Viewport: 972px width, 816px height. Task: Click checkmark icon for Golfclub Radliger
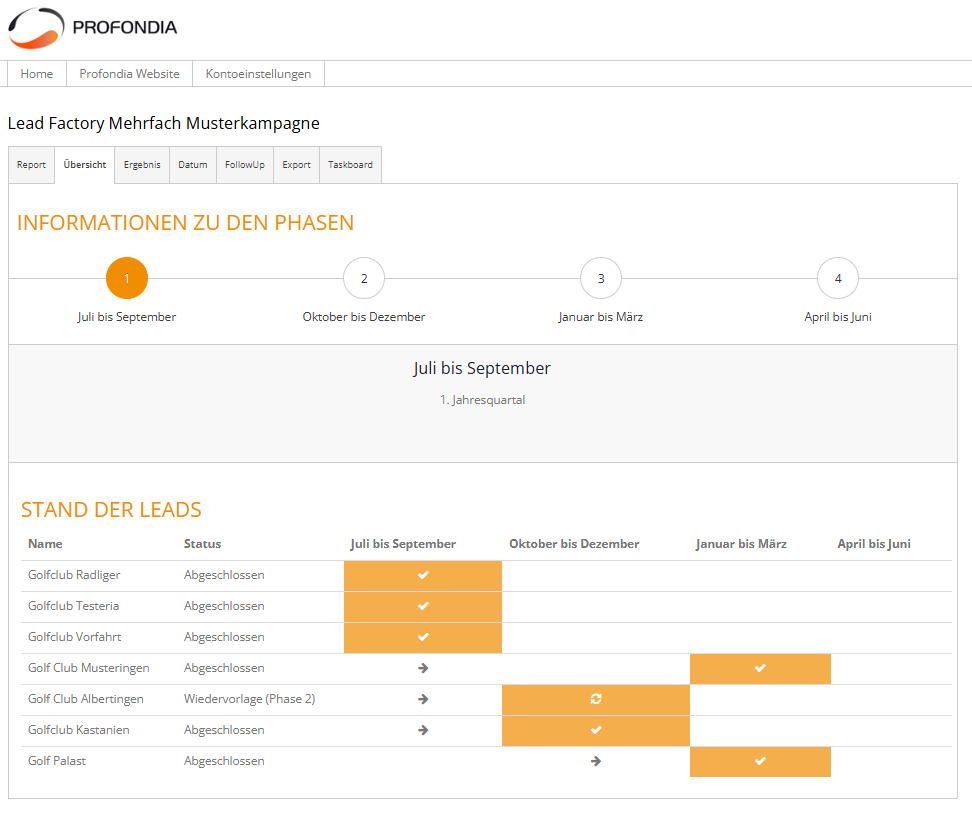(423, 575)
